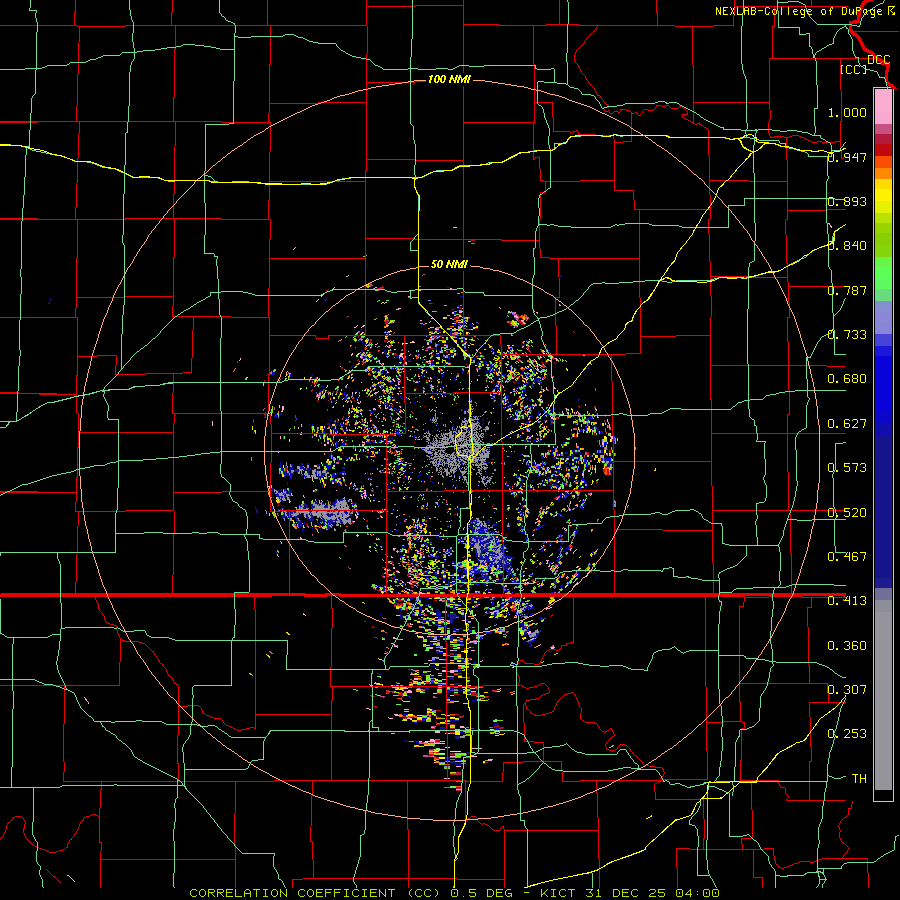Screen dimensions: 900x900
Task: Pick the gray band on the color scale
Action: (x=883, y=695)
